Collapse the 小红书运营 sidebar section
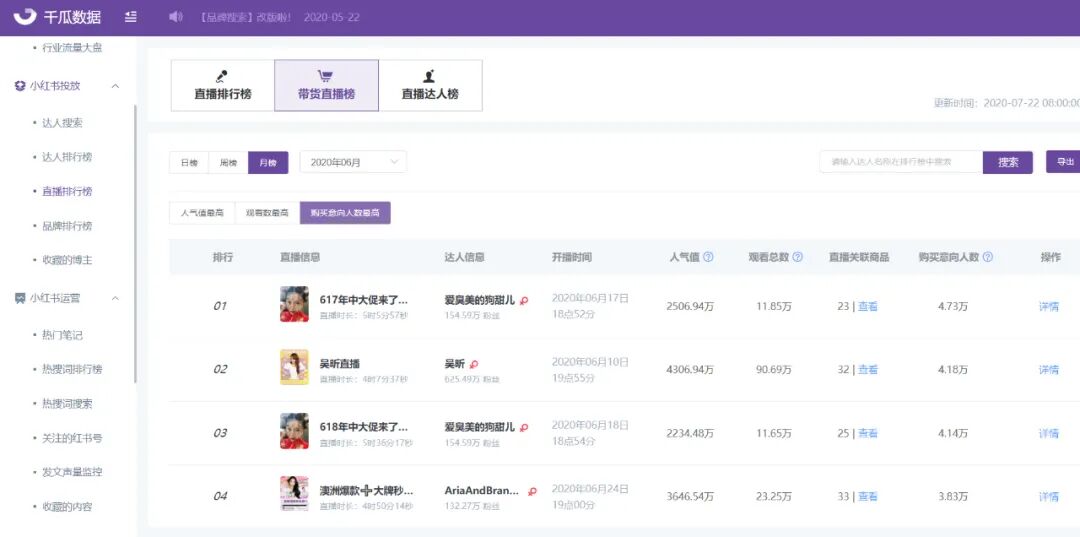 click(115, 298)
